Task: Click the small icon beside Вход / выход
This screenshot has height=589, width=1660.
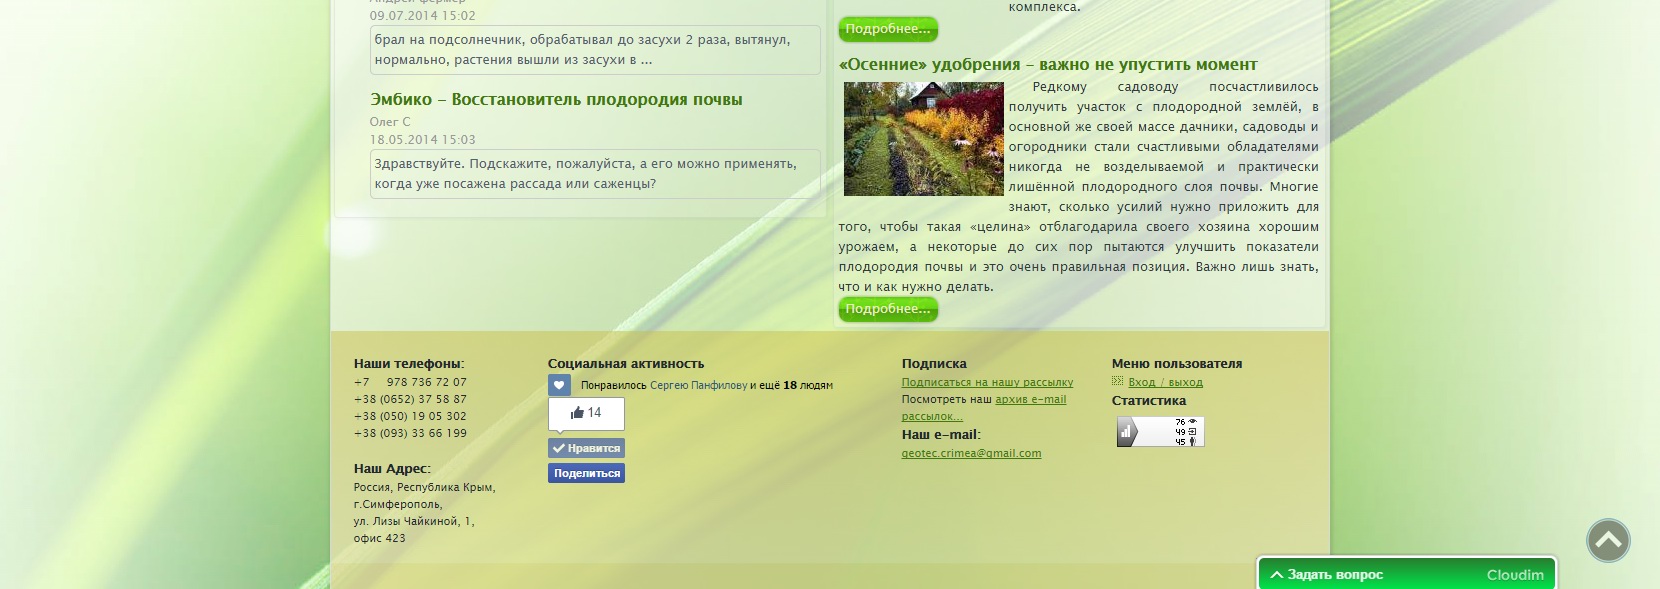Action: (x=1118, y=382)
